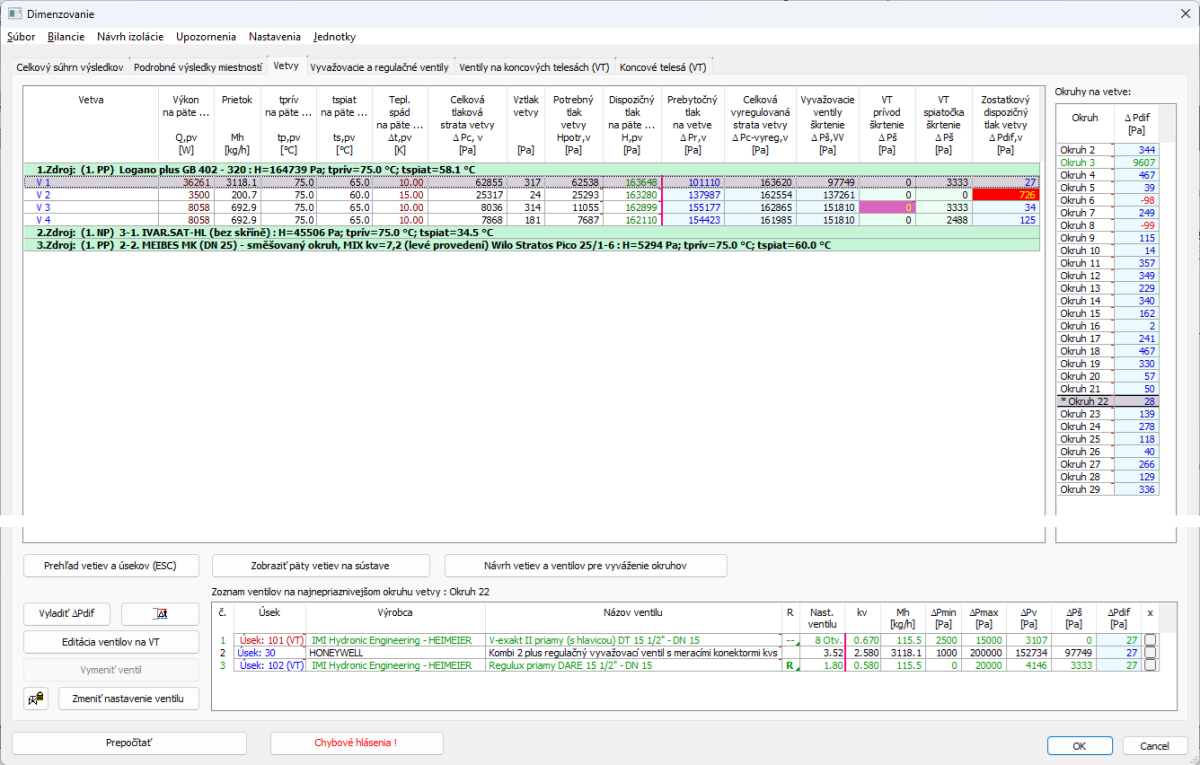Tick the checkbox for Úsek: 101 (VT)
1200x765 pixels.
coord(1150,639)
